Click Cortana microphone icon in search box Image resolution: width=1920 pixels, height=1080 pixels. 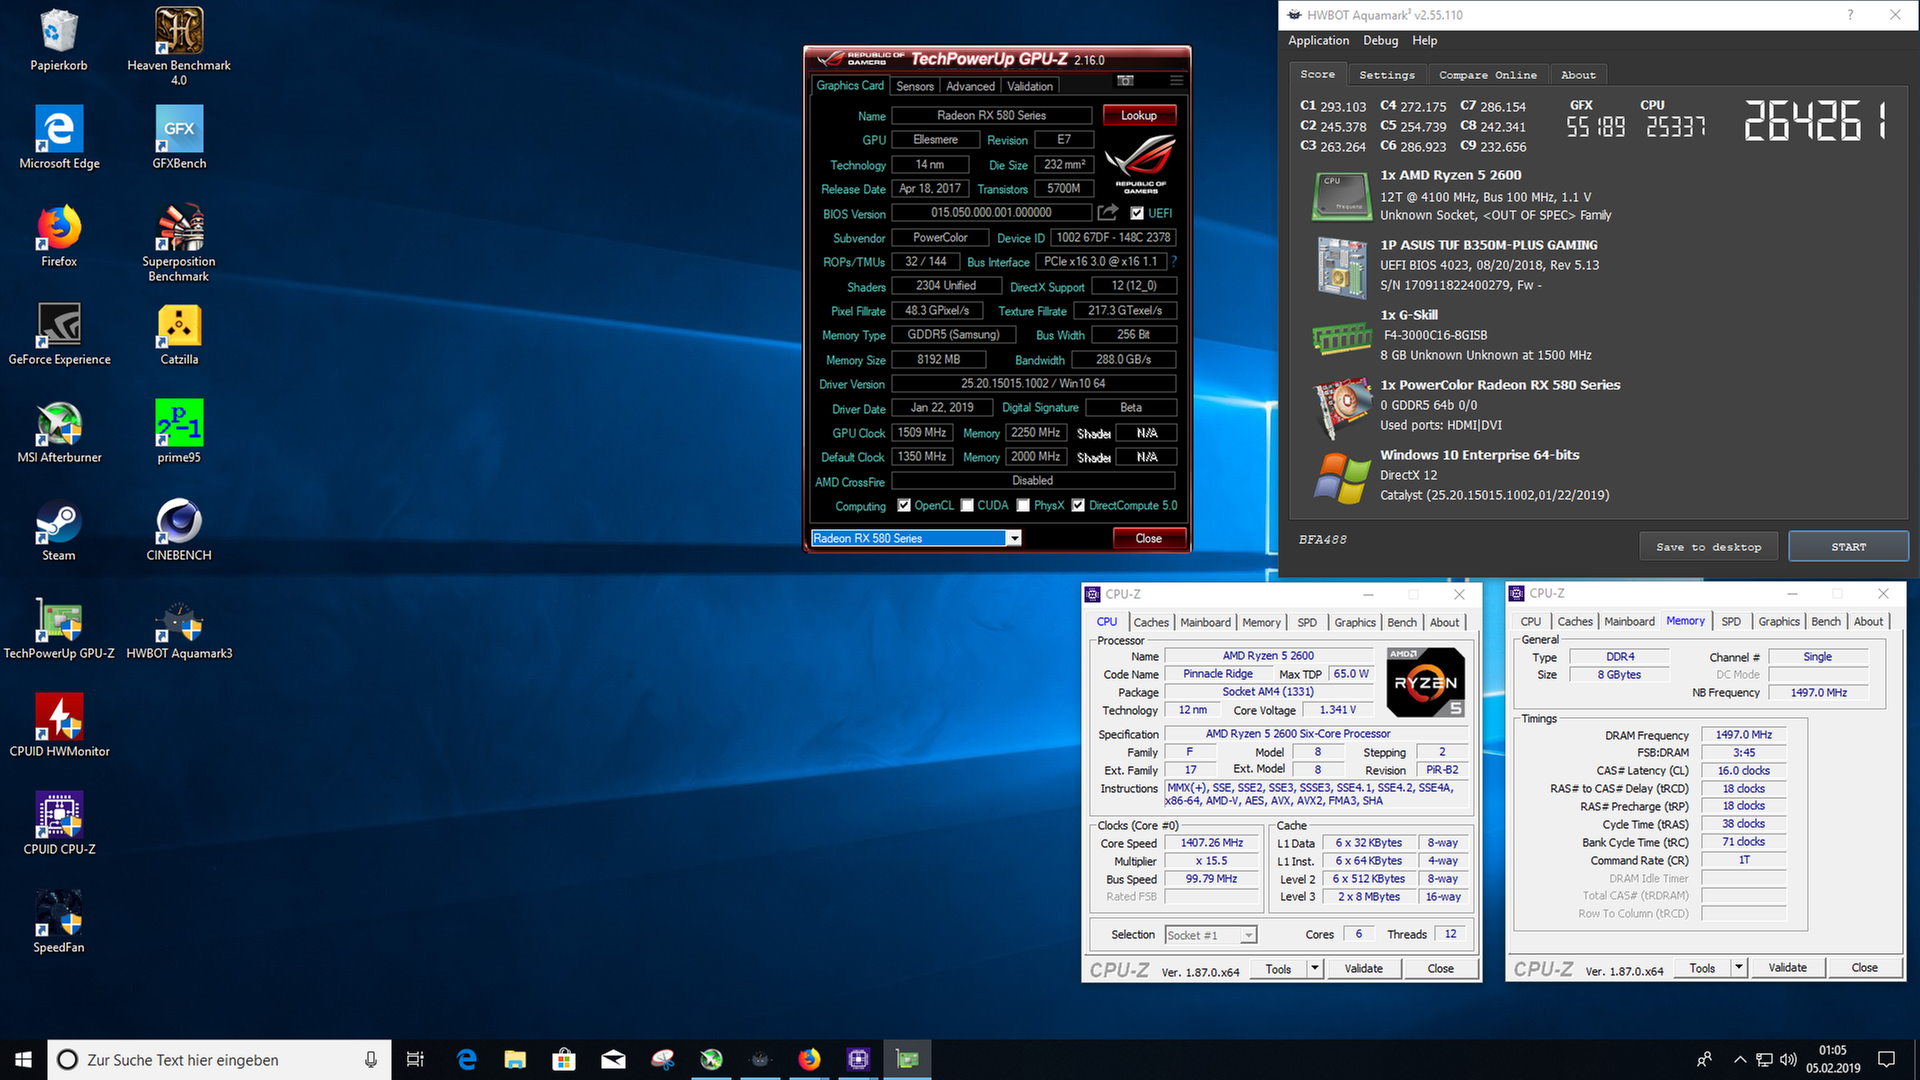coord(370,1059)
